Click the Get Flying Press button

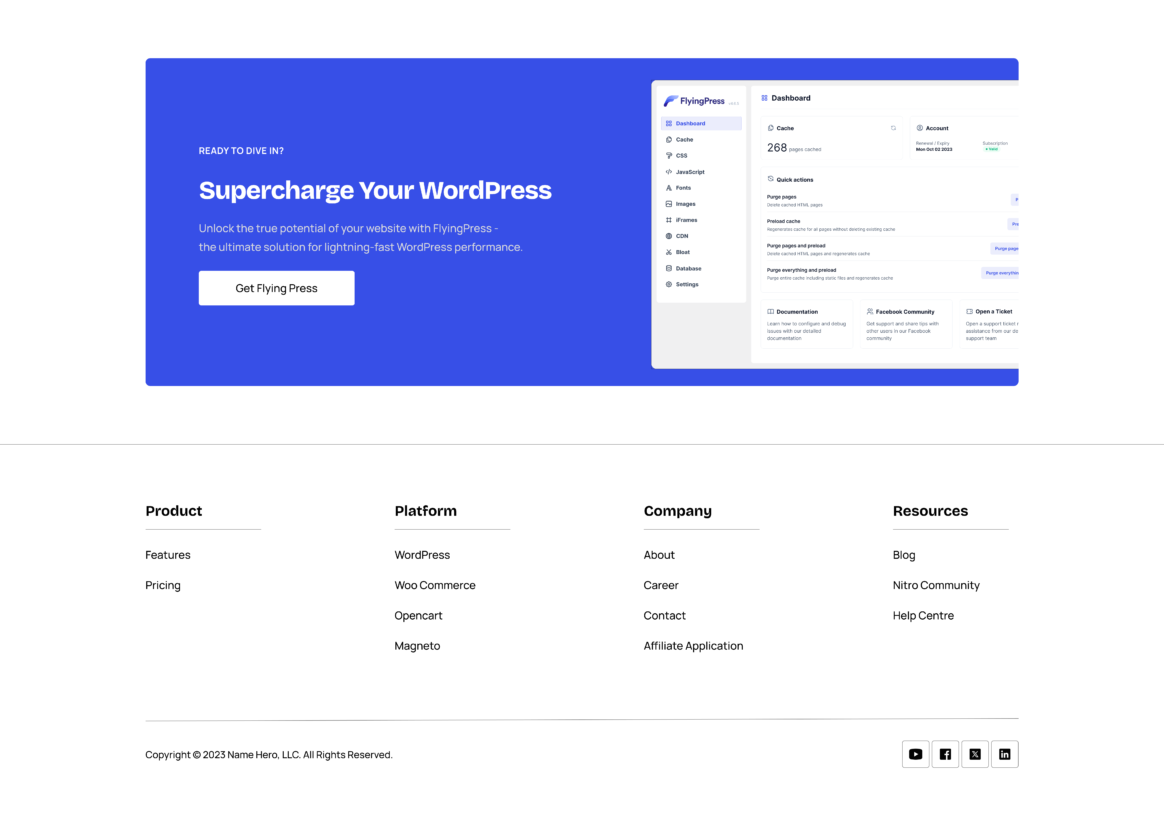click(x=276, y=288)
